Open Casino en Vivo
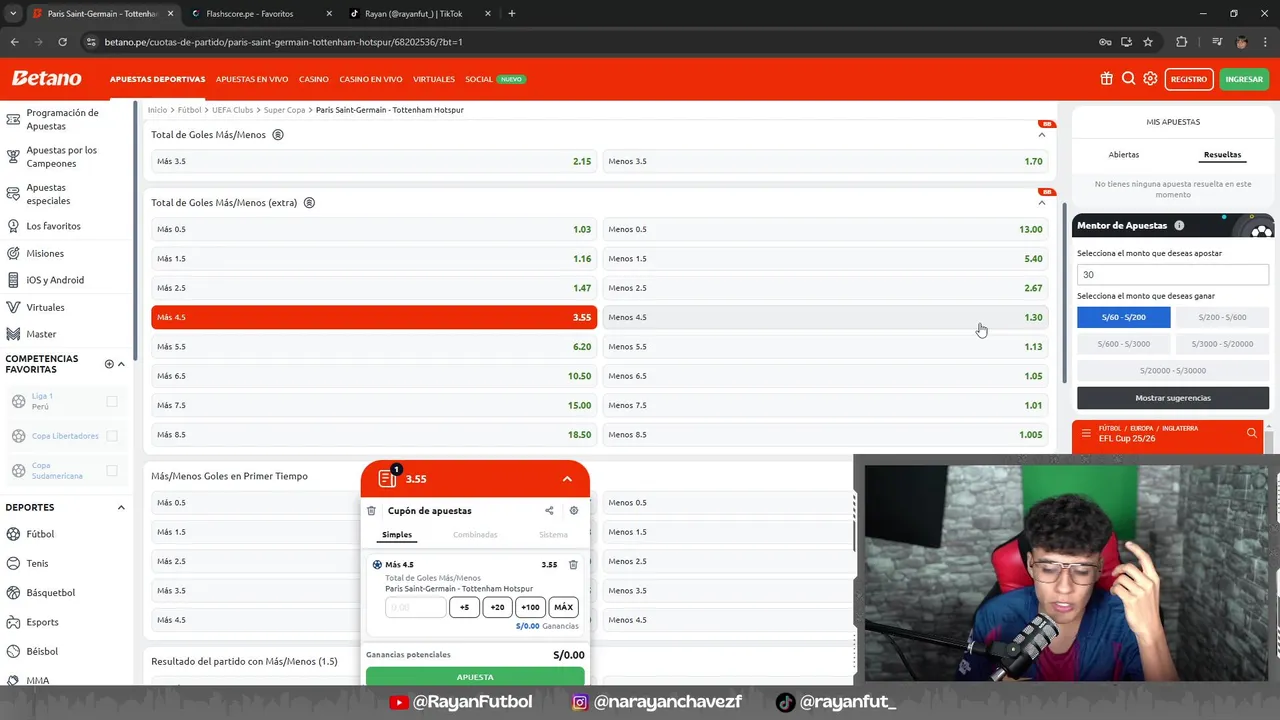This screenshot has height=720, width=1280. (371, 79)
